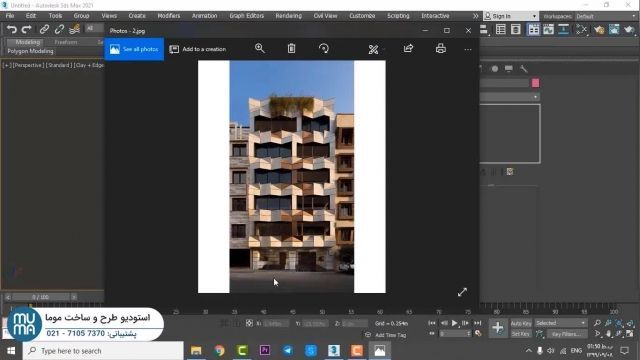
Task: Open the selection filter All dropdown
Action: click(94, 28)
